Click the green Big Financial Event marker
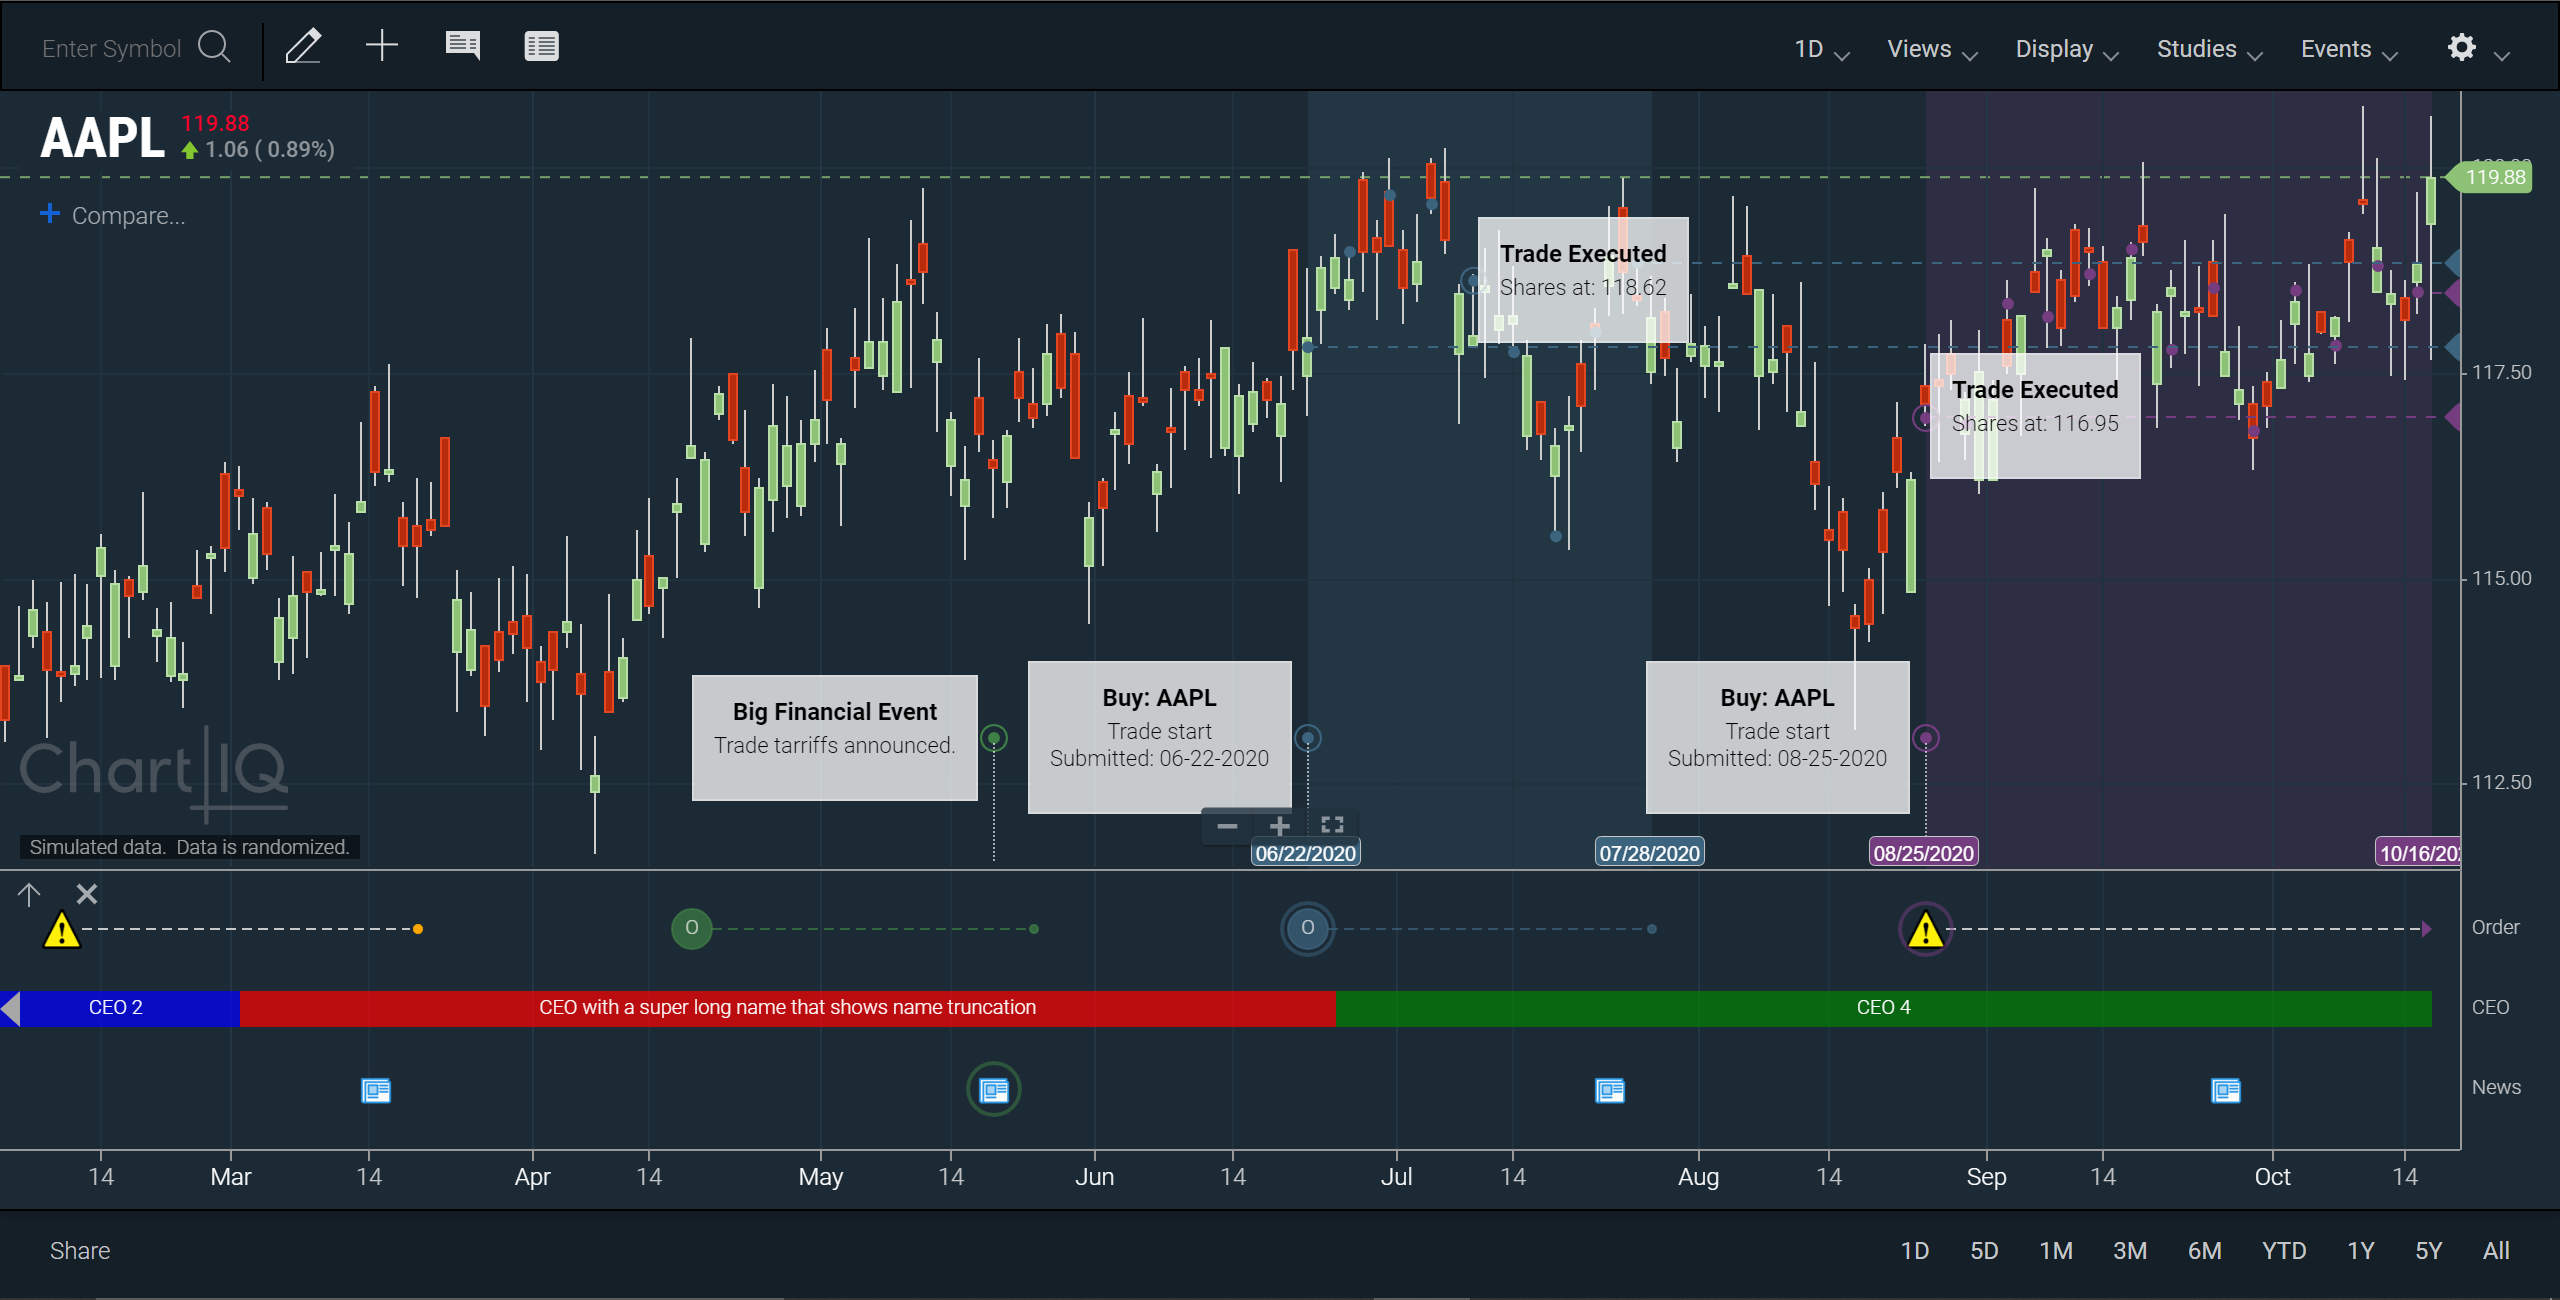 994,739
